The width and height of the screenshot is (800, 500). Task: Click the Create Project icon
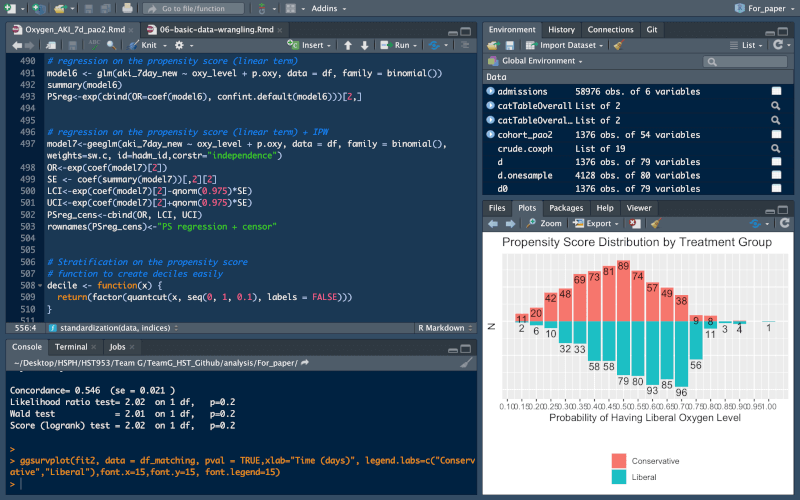pos(38,8)
